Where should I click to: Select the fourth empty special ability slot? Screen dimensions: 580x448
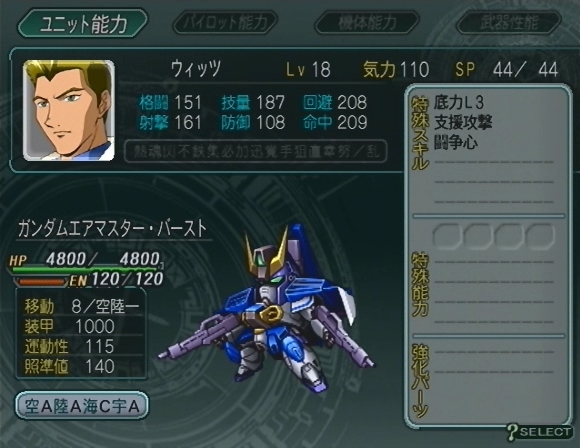(540, 235)
